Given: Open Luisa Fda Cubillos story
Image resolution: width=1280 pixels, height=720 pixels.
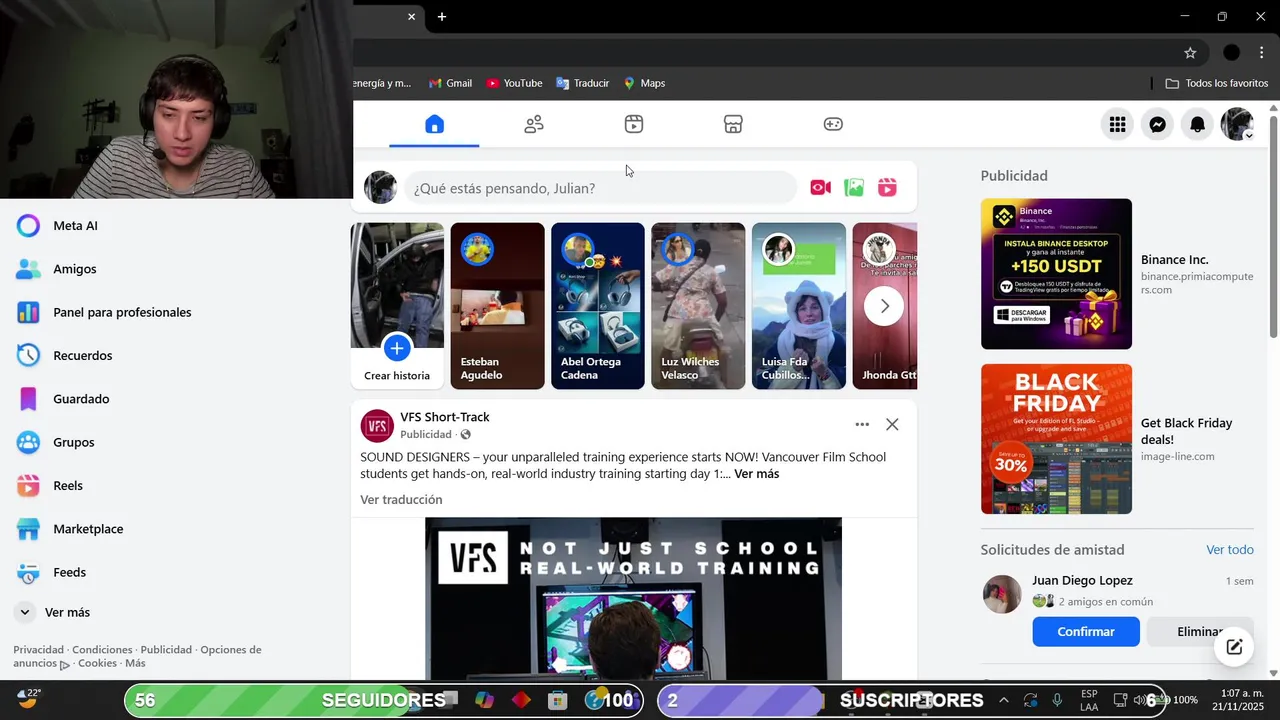Looking at the screenshot, I should [798, 306].
